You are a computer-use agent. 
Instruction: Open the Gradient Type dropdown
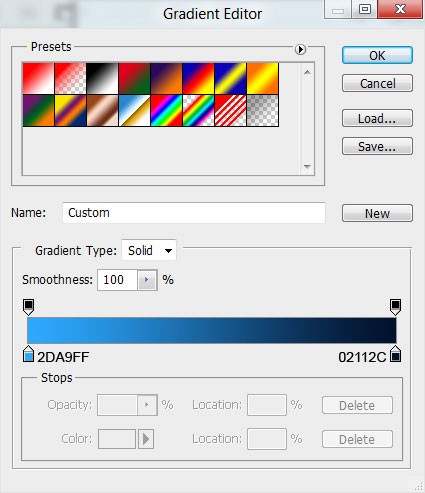pos(149,250)
